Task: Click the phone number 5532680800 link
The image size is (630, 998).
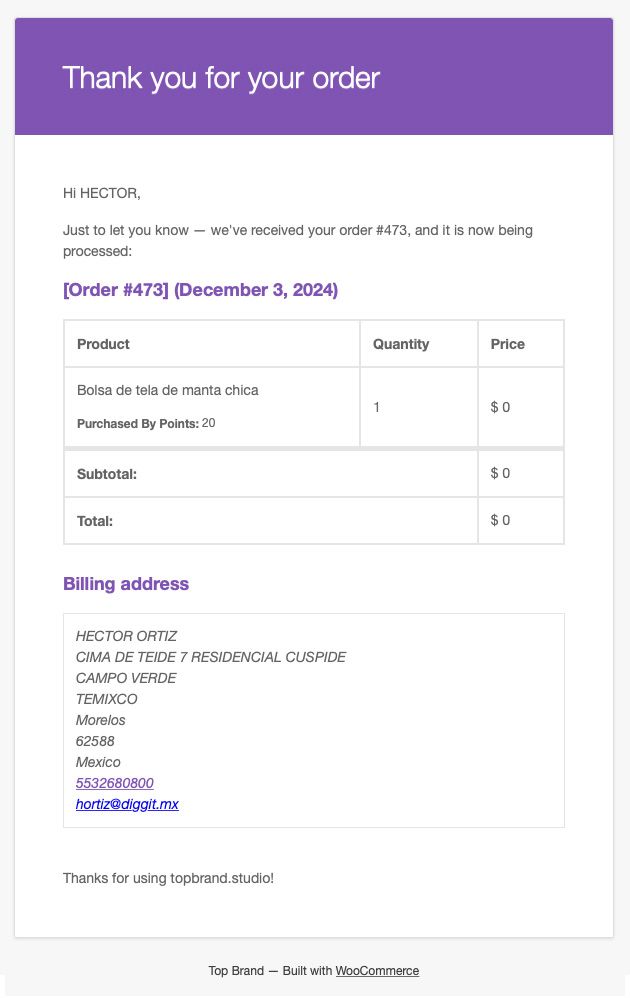Action: click(115, 783)
